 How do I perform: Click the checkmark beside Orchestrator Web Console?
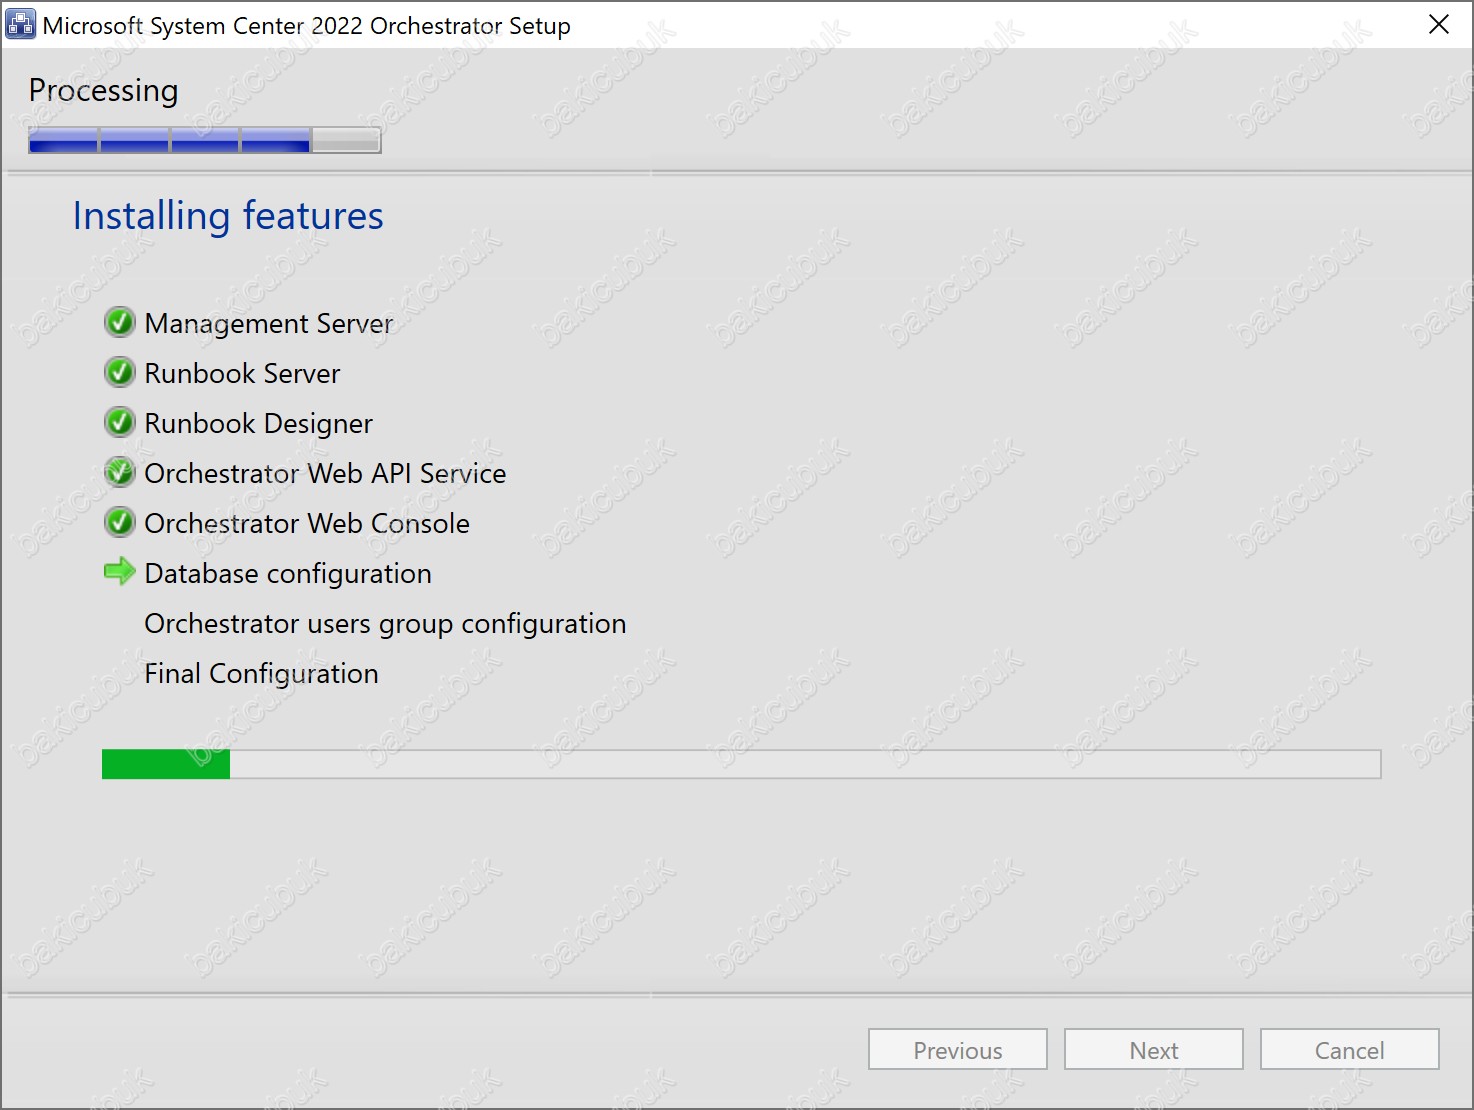(x=120, y=522)
